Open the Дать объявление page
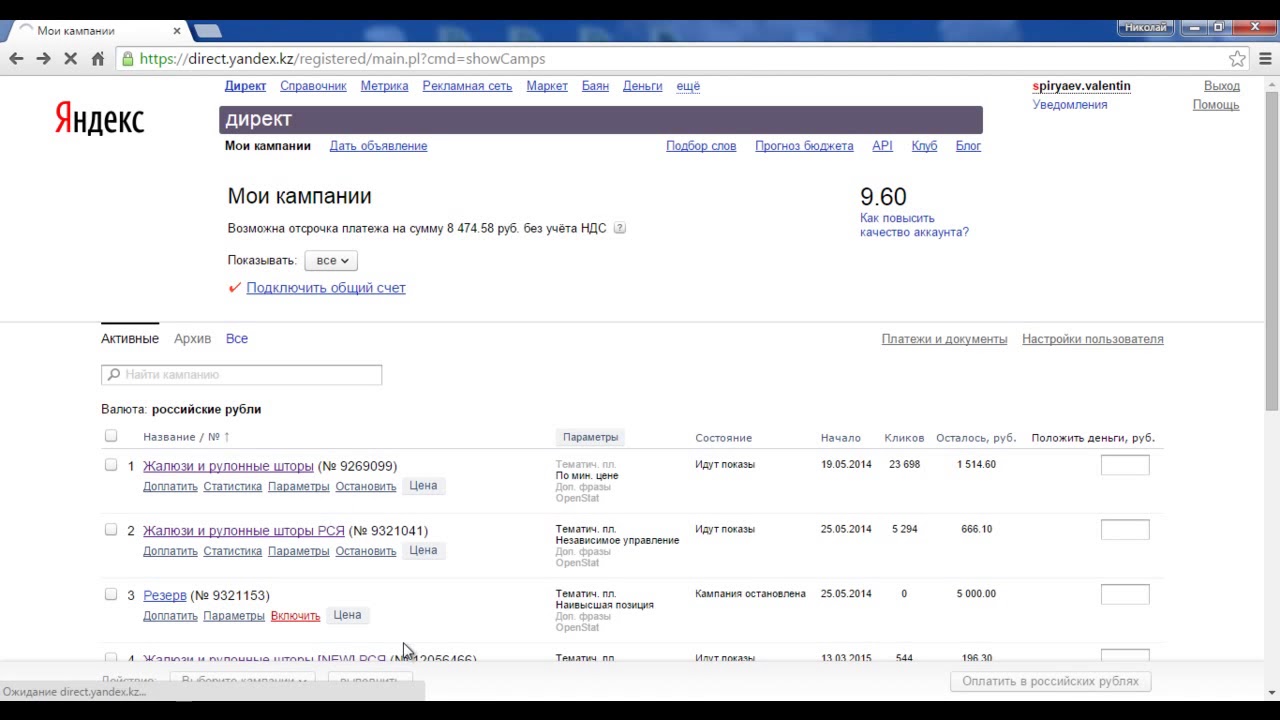 378,146
